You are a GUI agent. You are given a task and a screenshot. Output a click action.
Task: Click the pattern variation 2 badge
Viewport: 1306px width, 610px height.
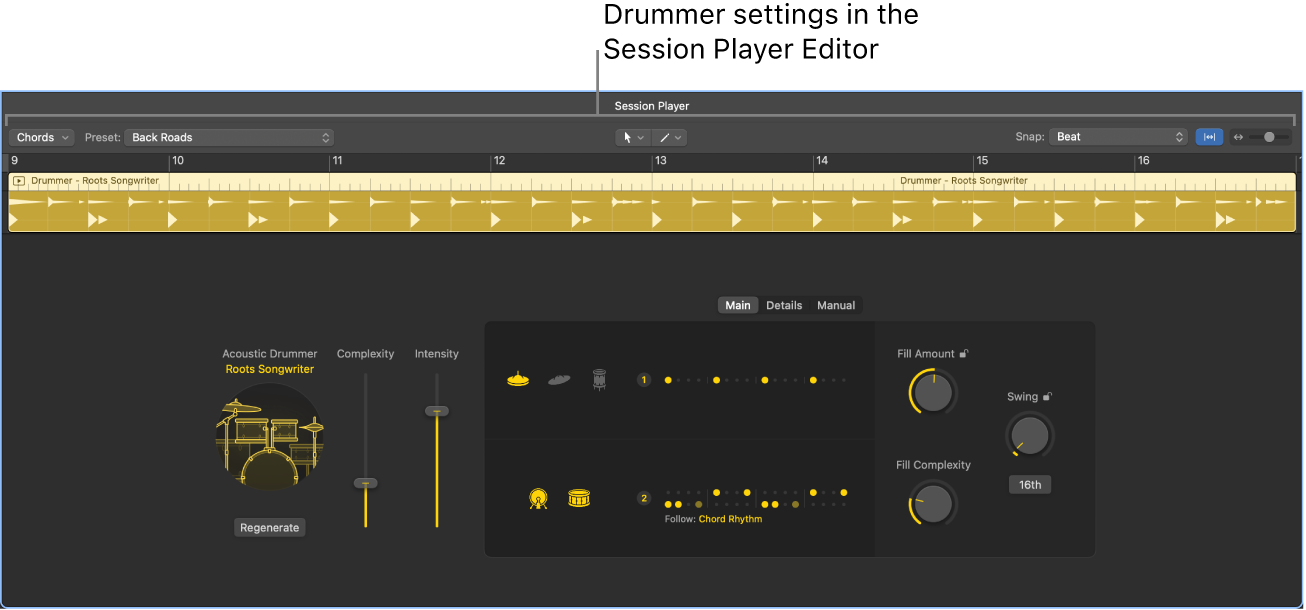click(644, 498)
